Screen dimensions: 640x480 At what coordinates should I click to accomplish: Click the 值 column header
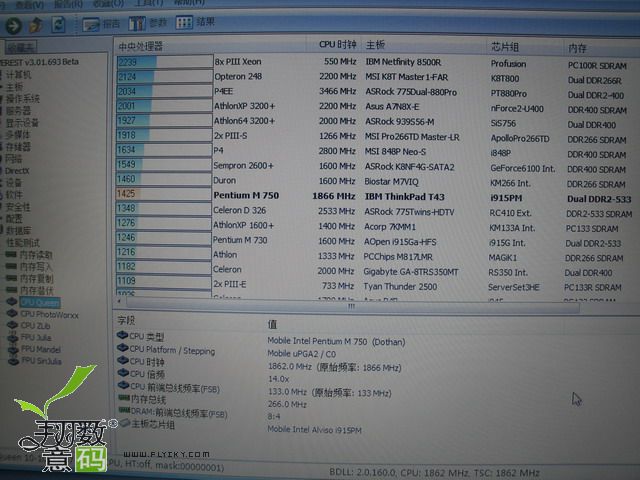pos(272,324)
